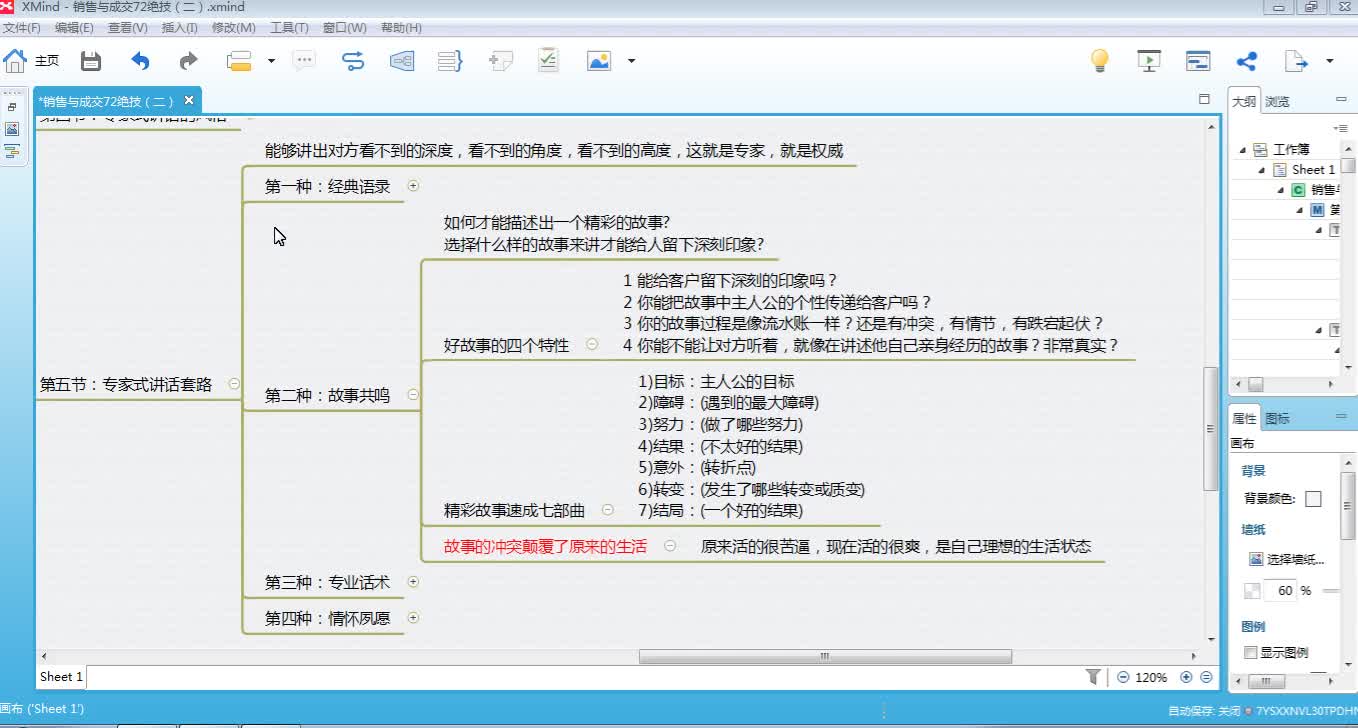Add a callout speech-bubble icon

[304, 61]
